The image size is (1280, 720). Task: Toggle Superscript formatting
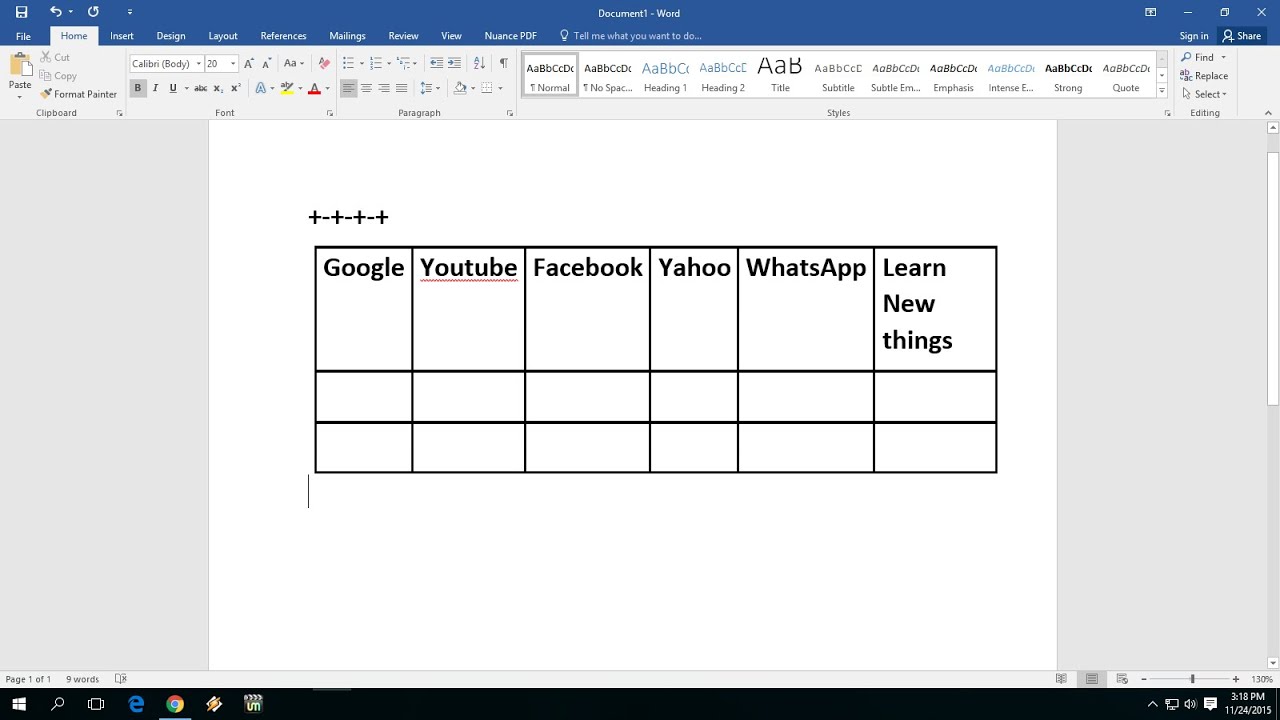tap(234, 88)
